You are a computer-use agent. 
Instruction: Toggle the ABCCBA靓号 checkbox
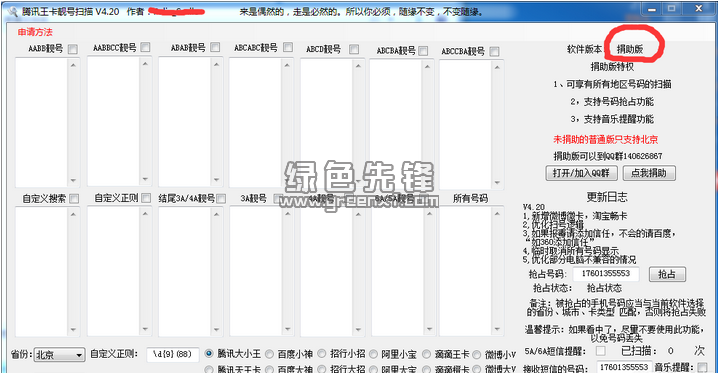pos(494,51)
